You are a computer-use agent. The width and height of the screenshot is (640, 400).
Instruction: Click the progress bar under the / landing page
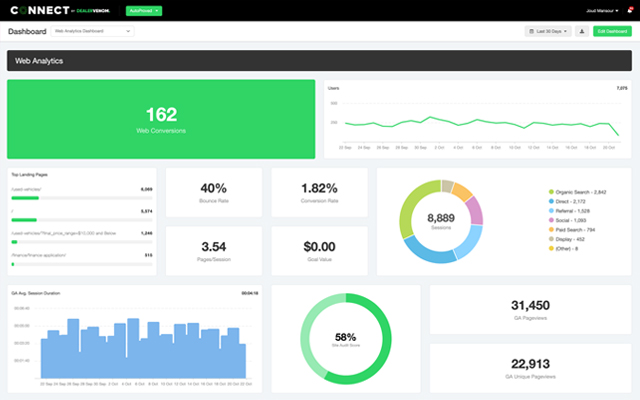click(82, 220)
